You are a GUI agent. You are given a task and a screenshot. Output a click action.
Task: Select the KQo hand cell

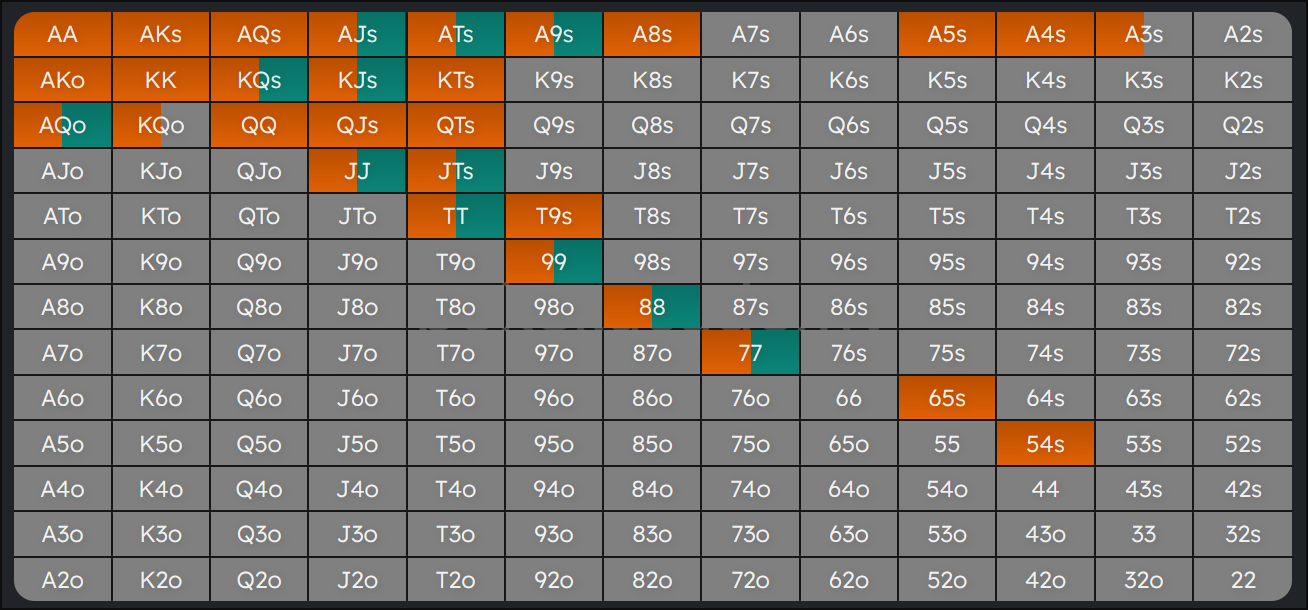pyautogui.click(x=161, y=126)
